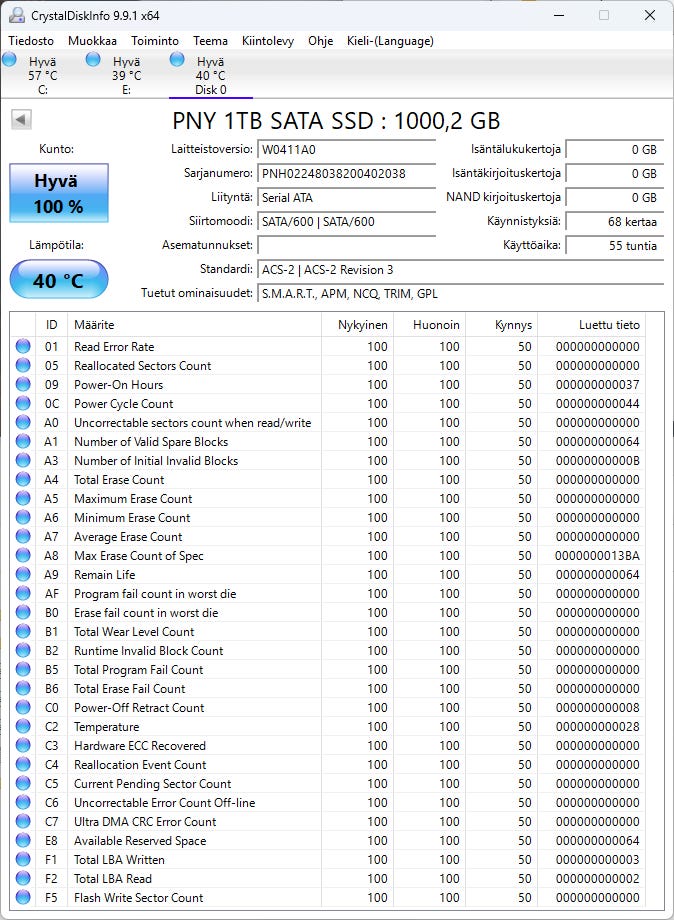Click the status orb for Power-Off Retract Count
The height and width of the screenshot is (920, 674).
pyautogui.click(x=23, y=708)
